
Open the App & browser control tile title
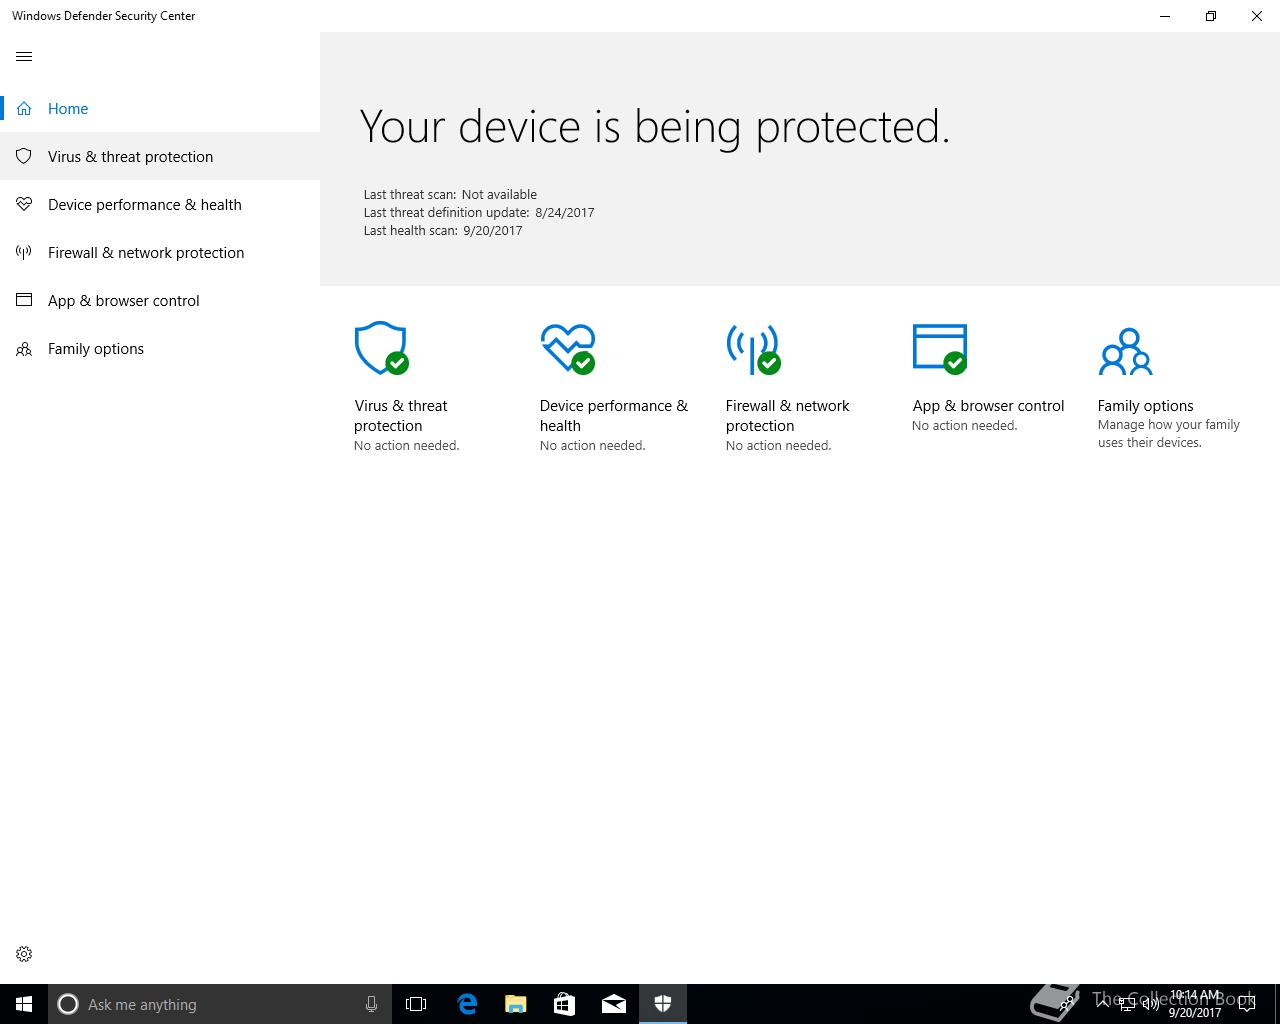pos(988,405)
